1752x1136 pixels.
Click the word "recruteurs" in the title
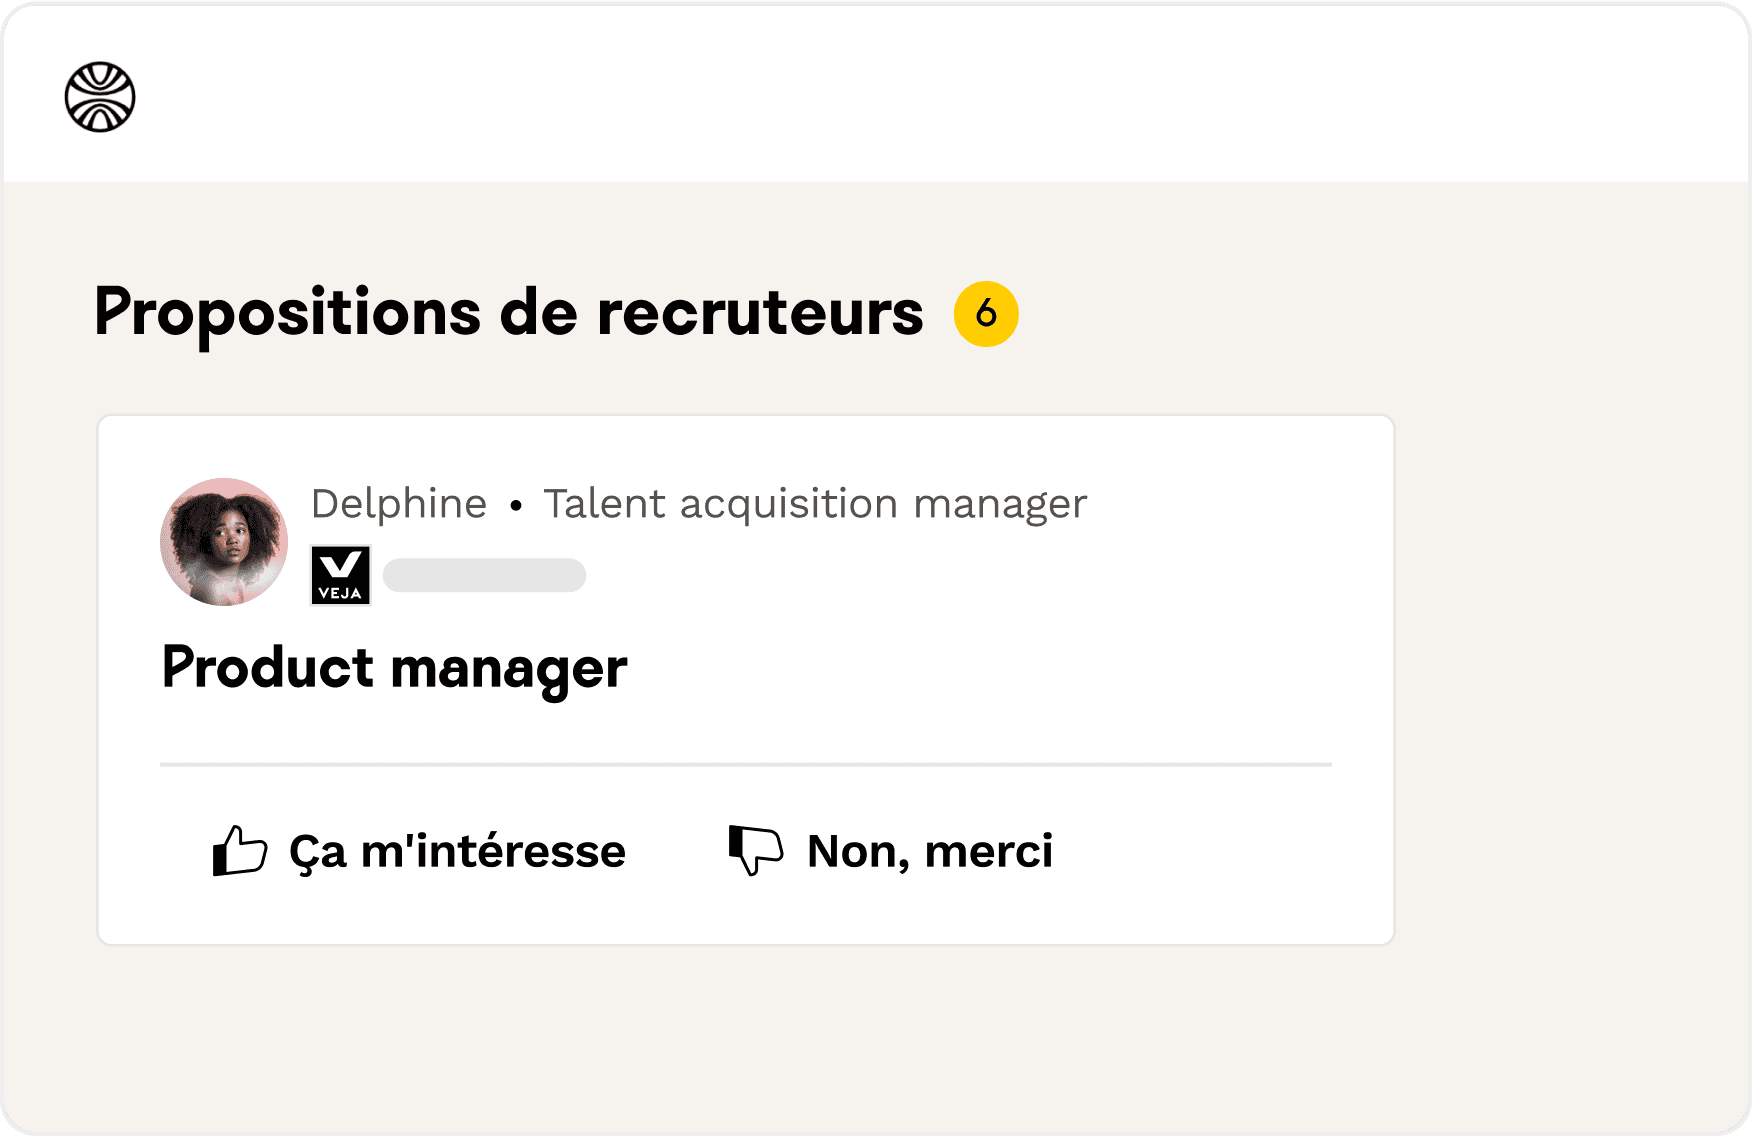(760, 313)
